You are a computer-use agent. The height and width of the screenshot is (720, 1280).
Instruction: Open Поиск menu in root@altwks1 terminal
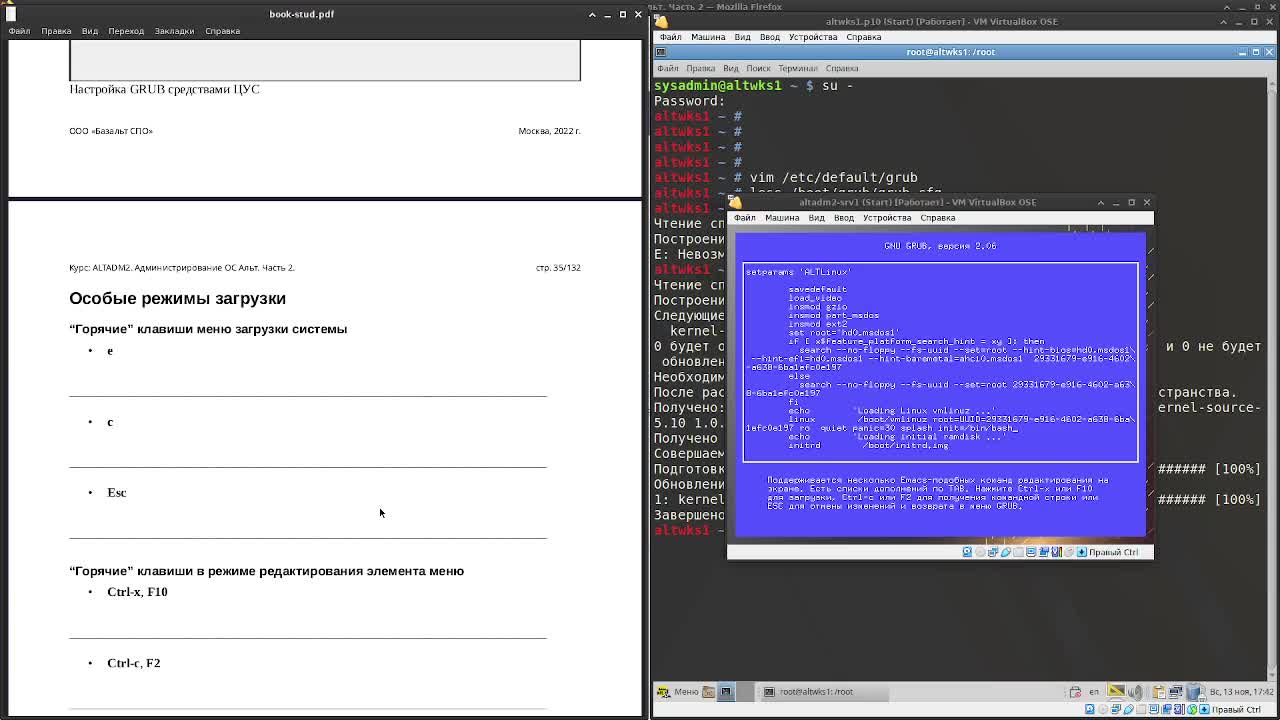[758, 68]
